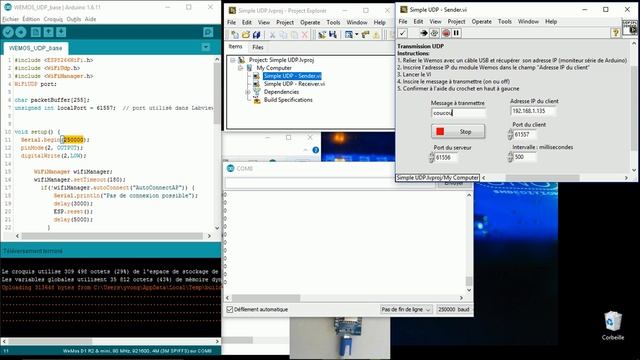Switch to Files tab in Project Explorer

click(258, 47)
